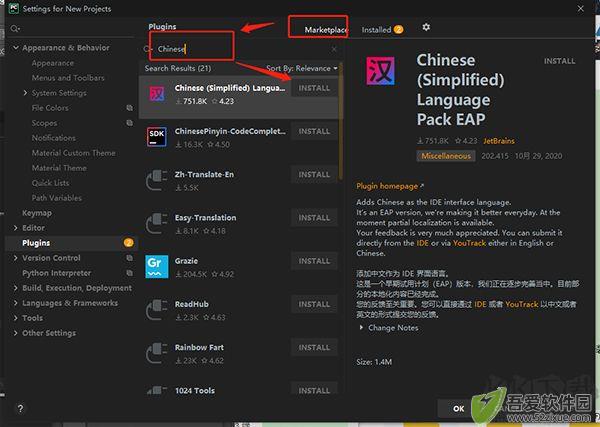Click the Chinese Language Pack plugin icon in results
600x427 pixels.
157,93
